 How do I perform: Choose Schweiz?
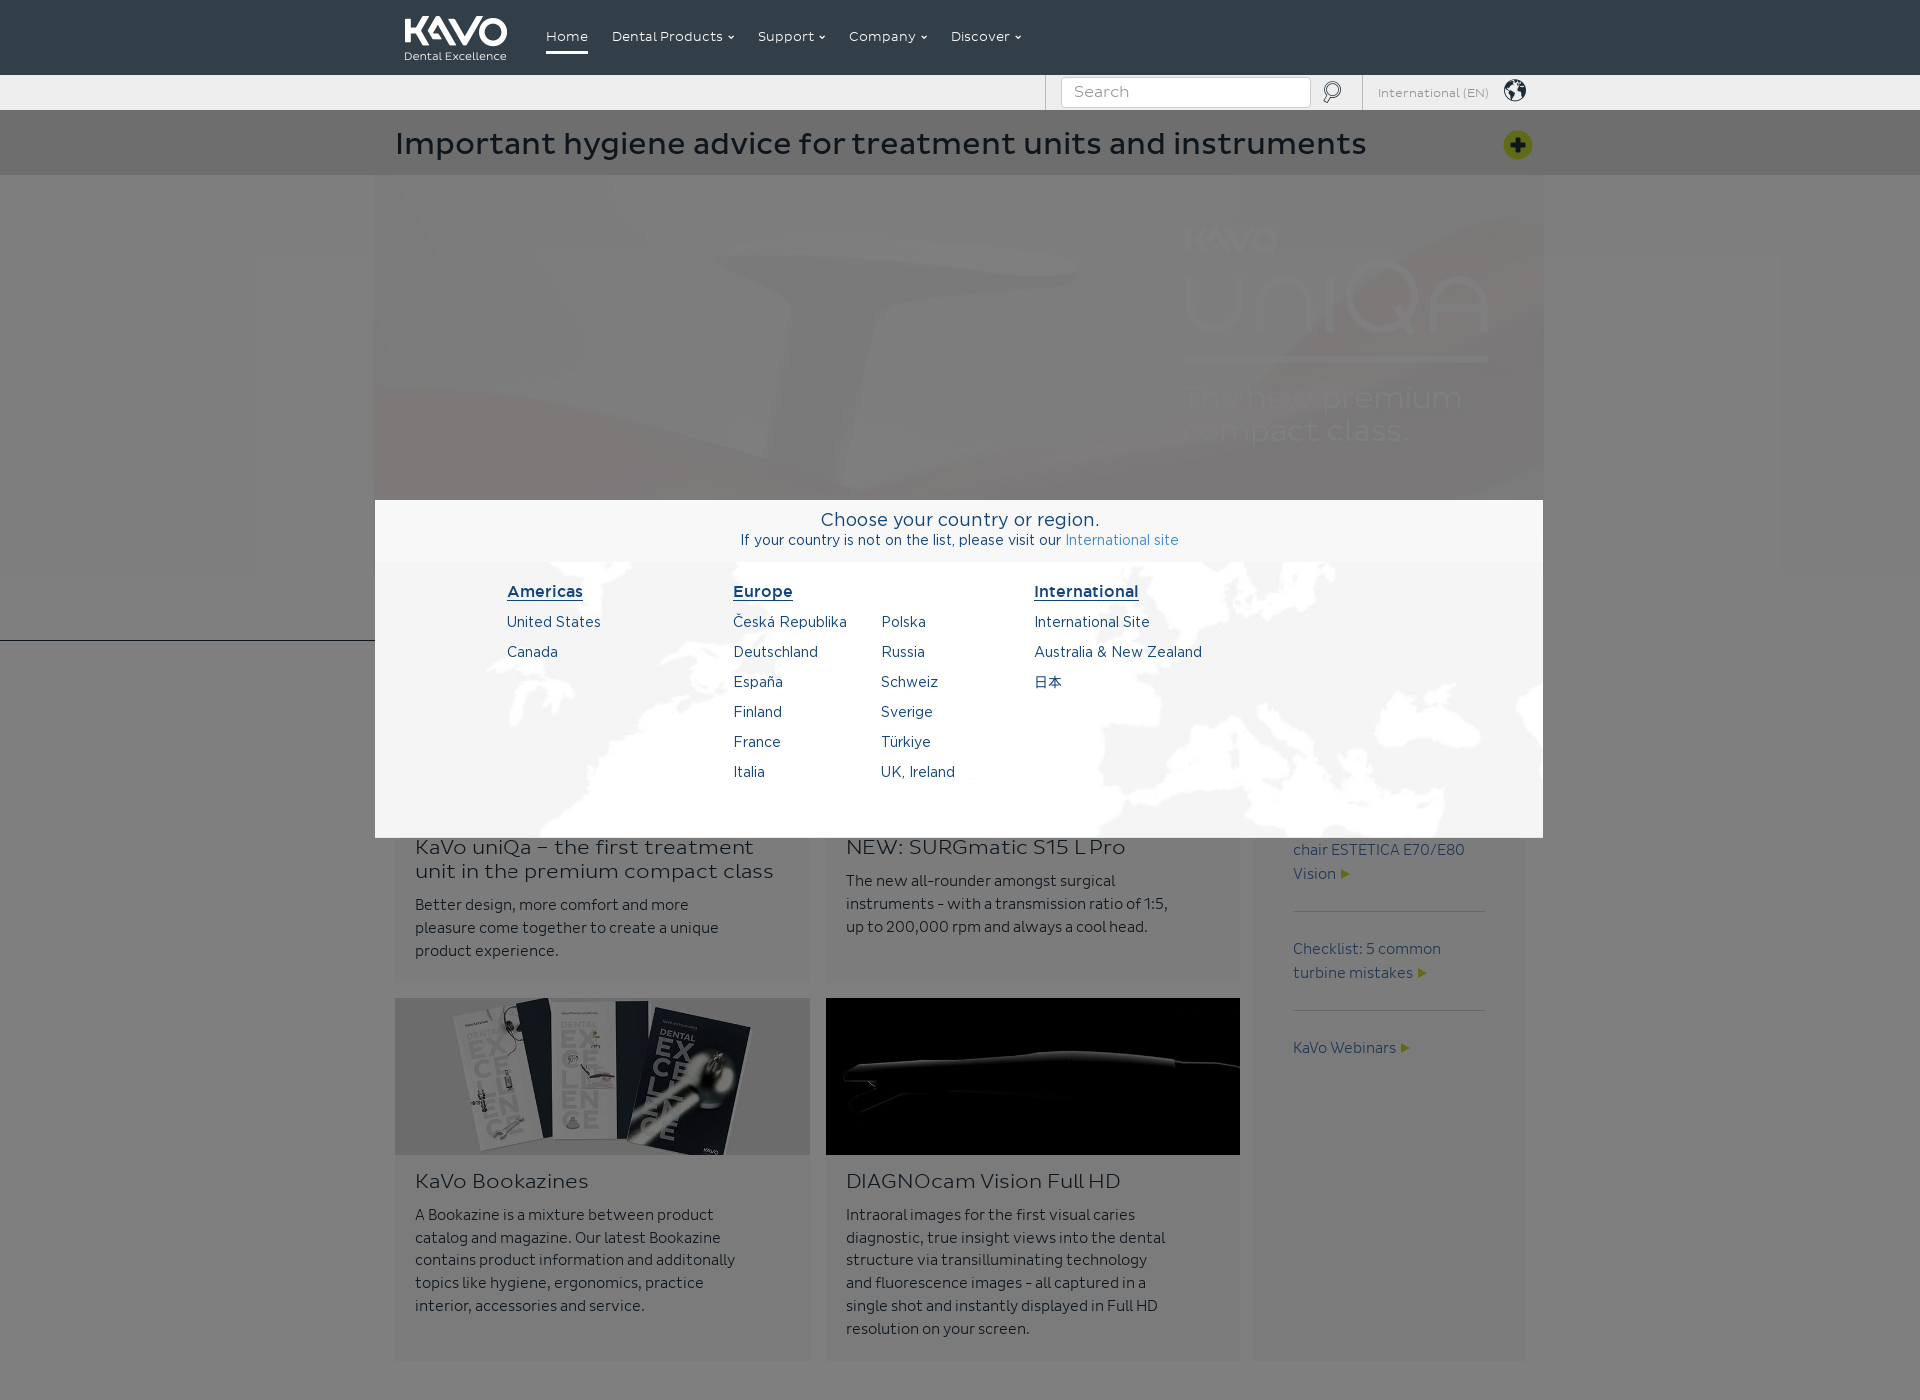click(909, 682)
